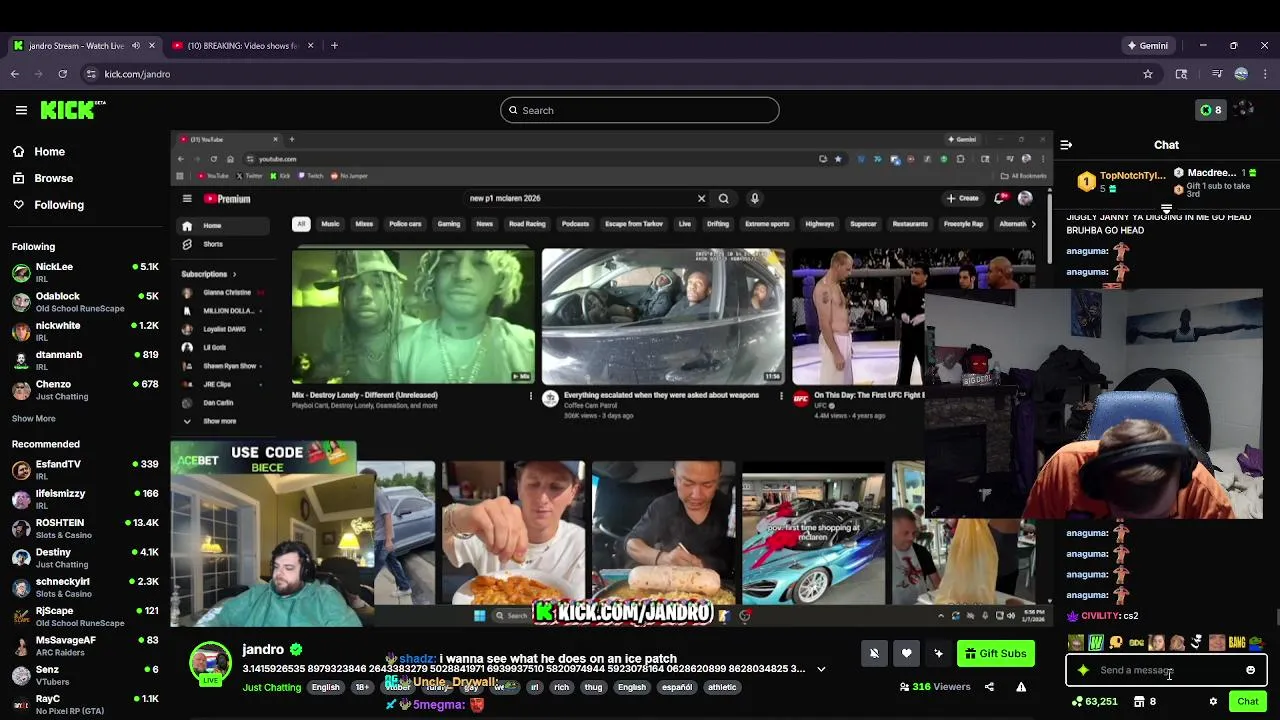Open Browse in Kick sidebar

(43, 178)
